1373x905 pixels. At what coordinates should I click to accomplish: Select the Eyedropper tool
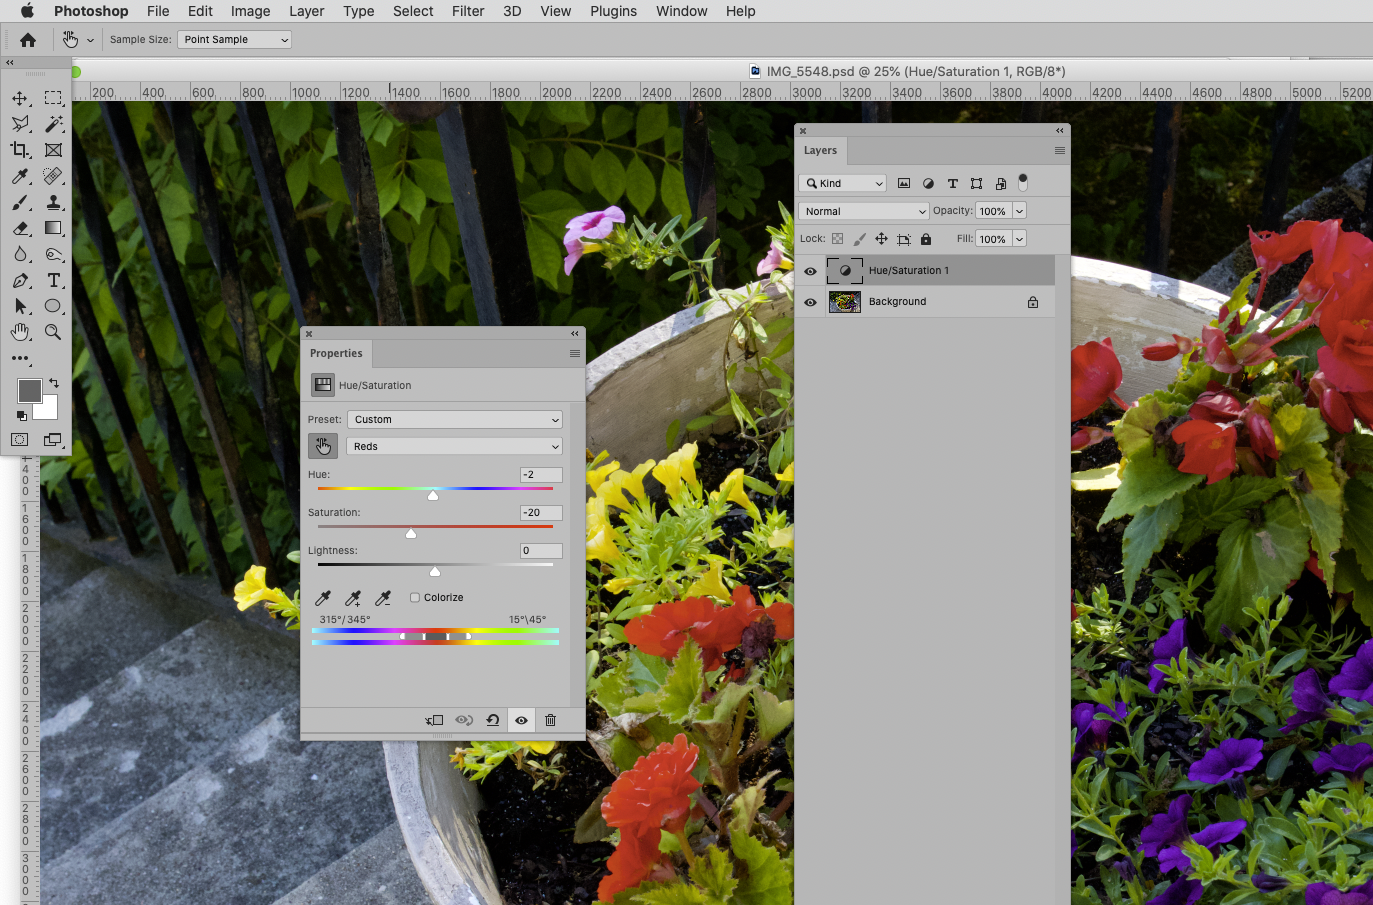[x=20, y=176]
